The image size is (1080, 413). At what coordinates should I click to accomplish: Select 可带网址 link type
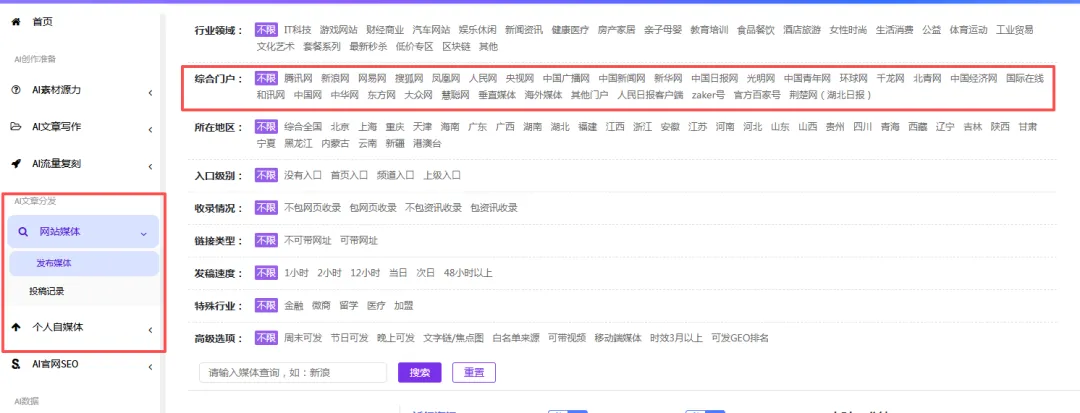click(359, 240)
